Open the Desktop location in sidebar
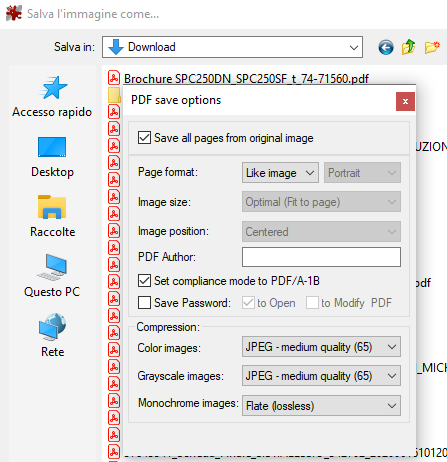 tap(52, 157)
